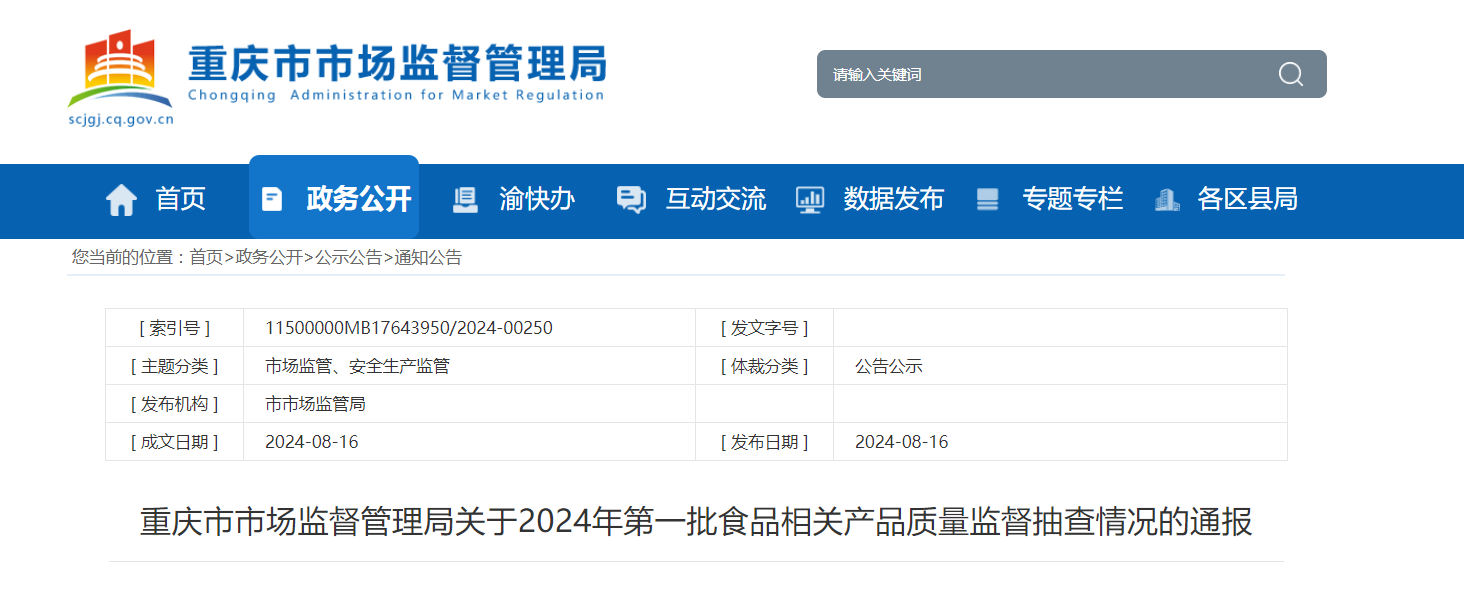Click the document icon beside 政务公开
The image size is (1464, 591).
tap(271, 199)
